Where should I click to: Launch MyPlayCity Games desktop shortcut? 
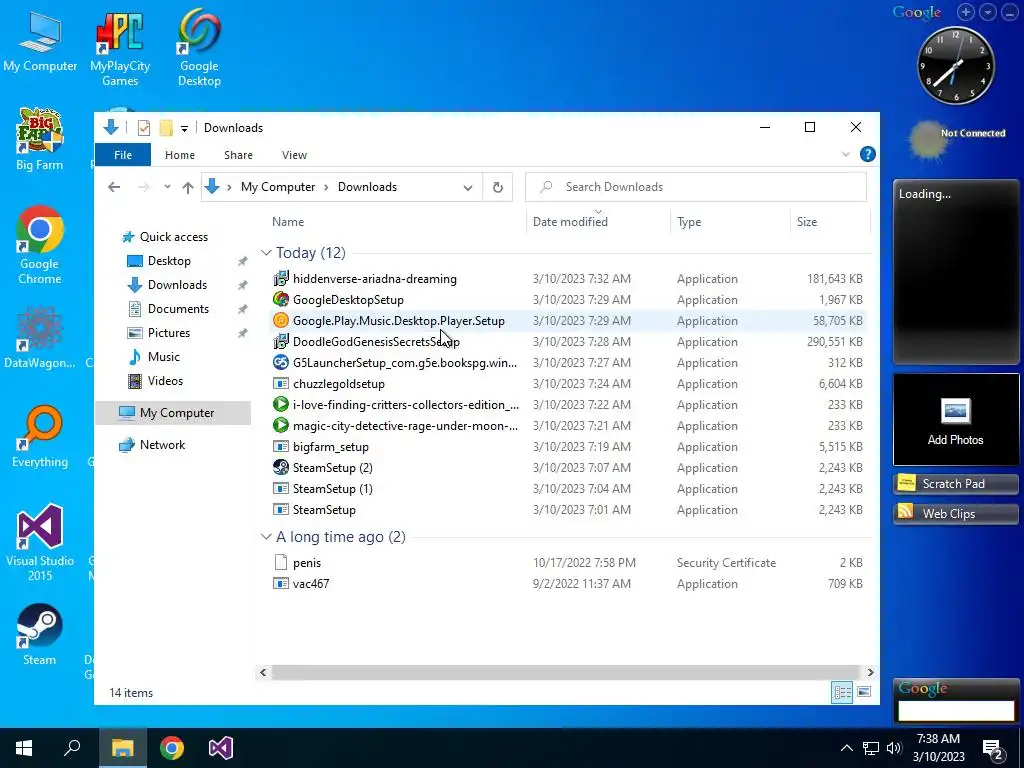coord(120,48)
